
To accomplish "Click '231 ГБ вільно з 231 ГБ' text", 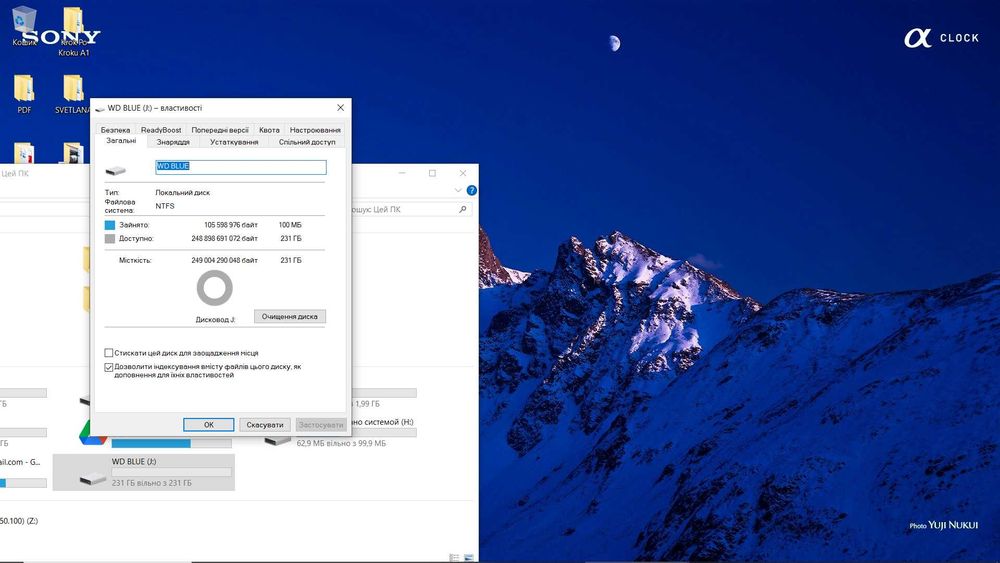I will 152,483.
